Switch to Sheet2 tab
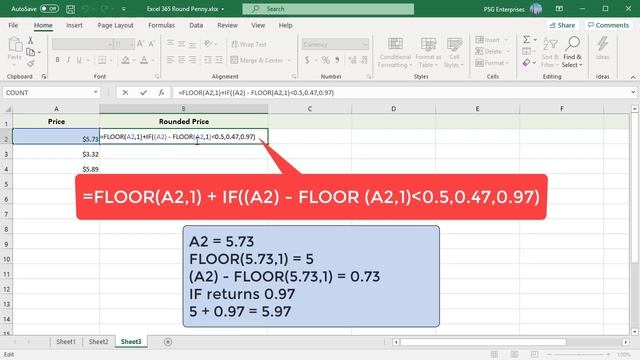Image resolution: width=640 pixels, height=360 pixels. point(98,342)
